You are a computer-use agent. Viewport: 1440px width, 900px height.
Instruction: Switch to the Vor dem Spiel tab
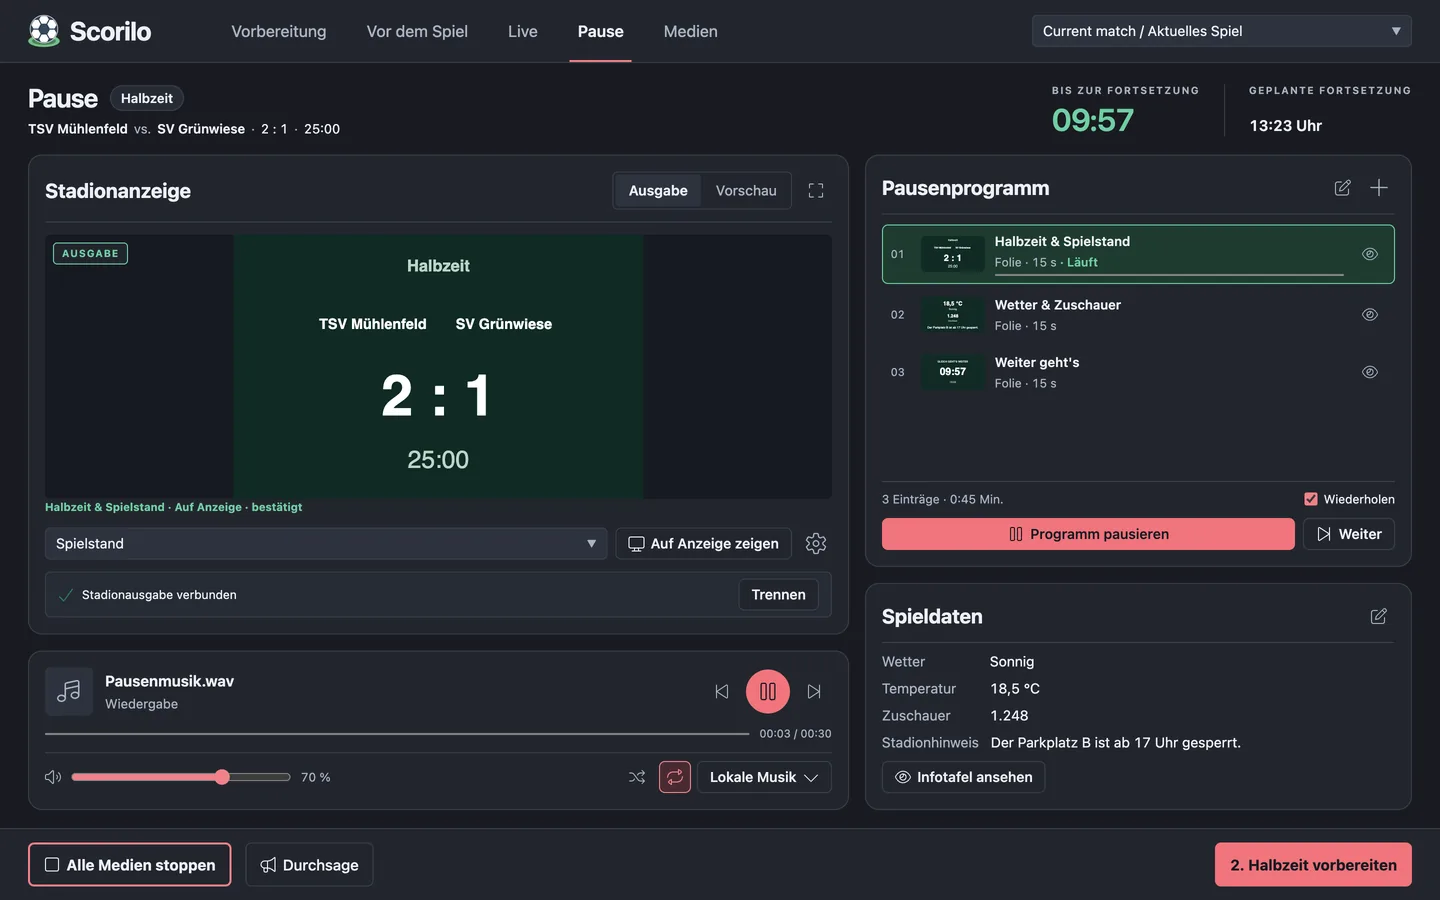417,31
